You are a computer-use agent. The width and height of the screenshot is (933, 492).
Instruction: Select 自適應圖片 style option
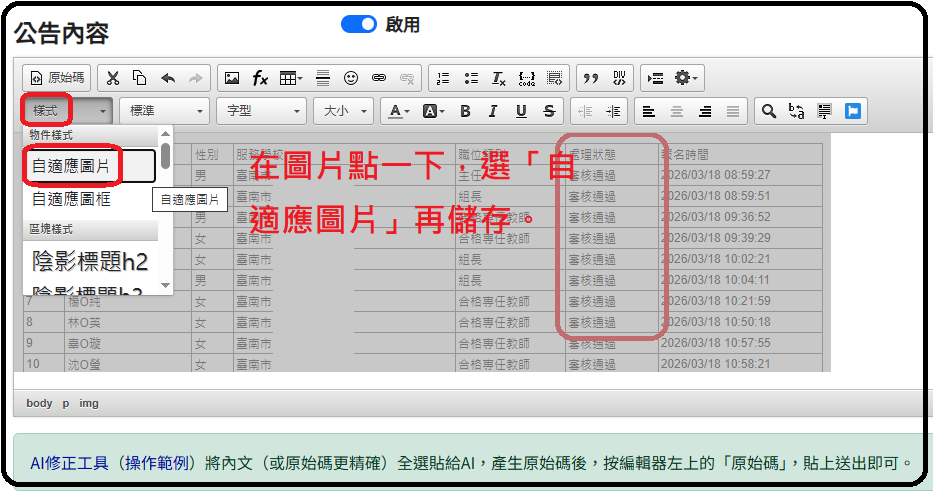pyautogui.click(x=72, y=167)
